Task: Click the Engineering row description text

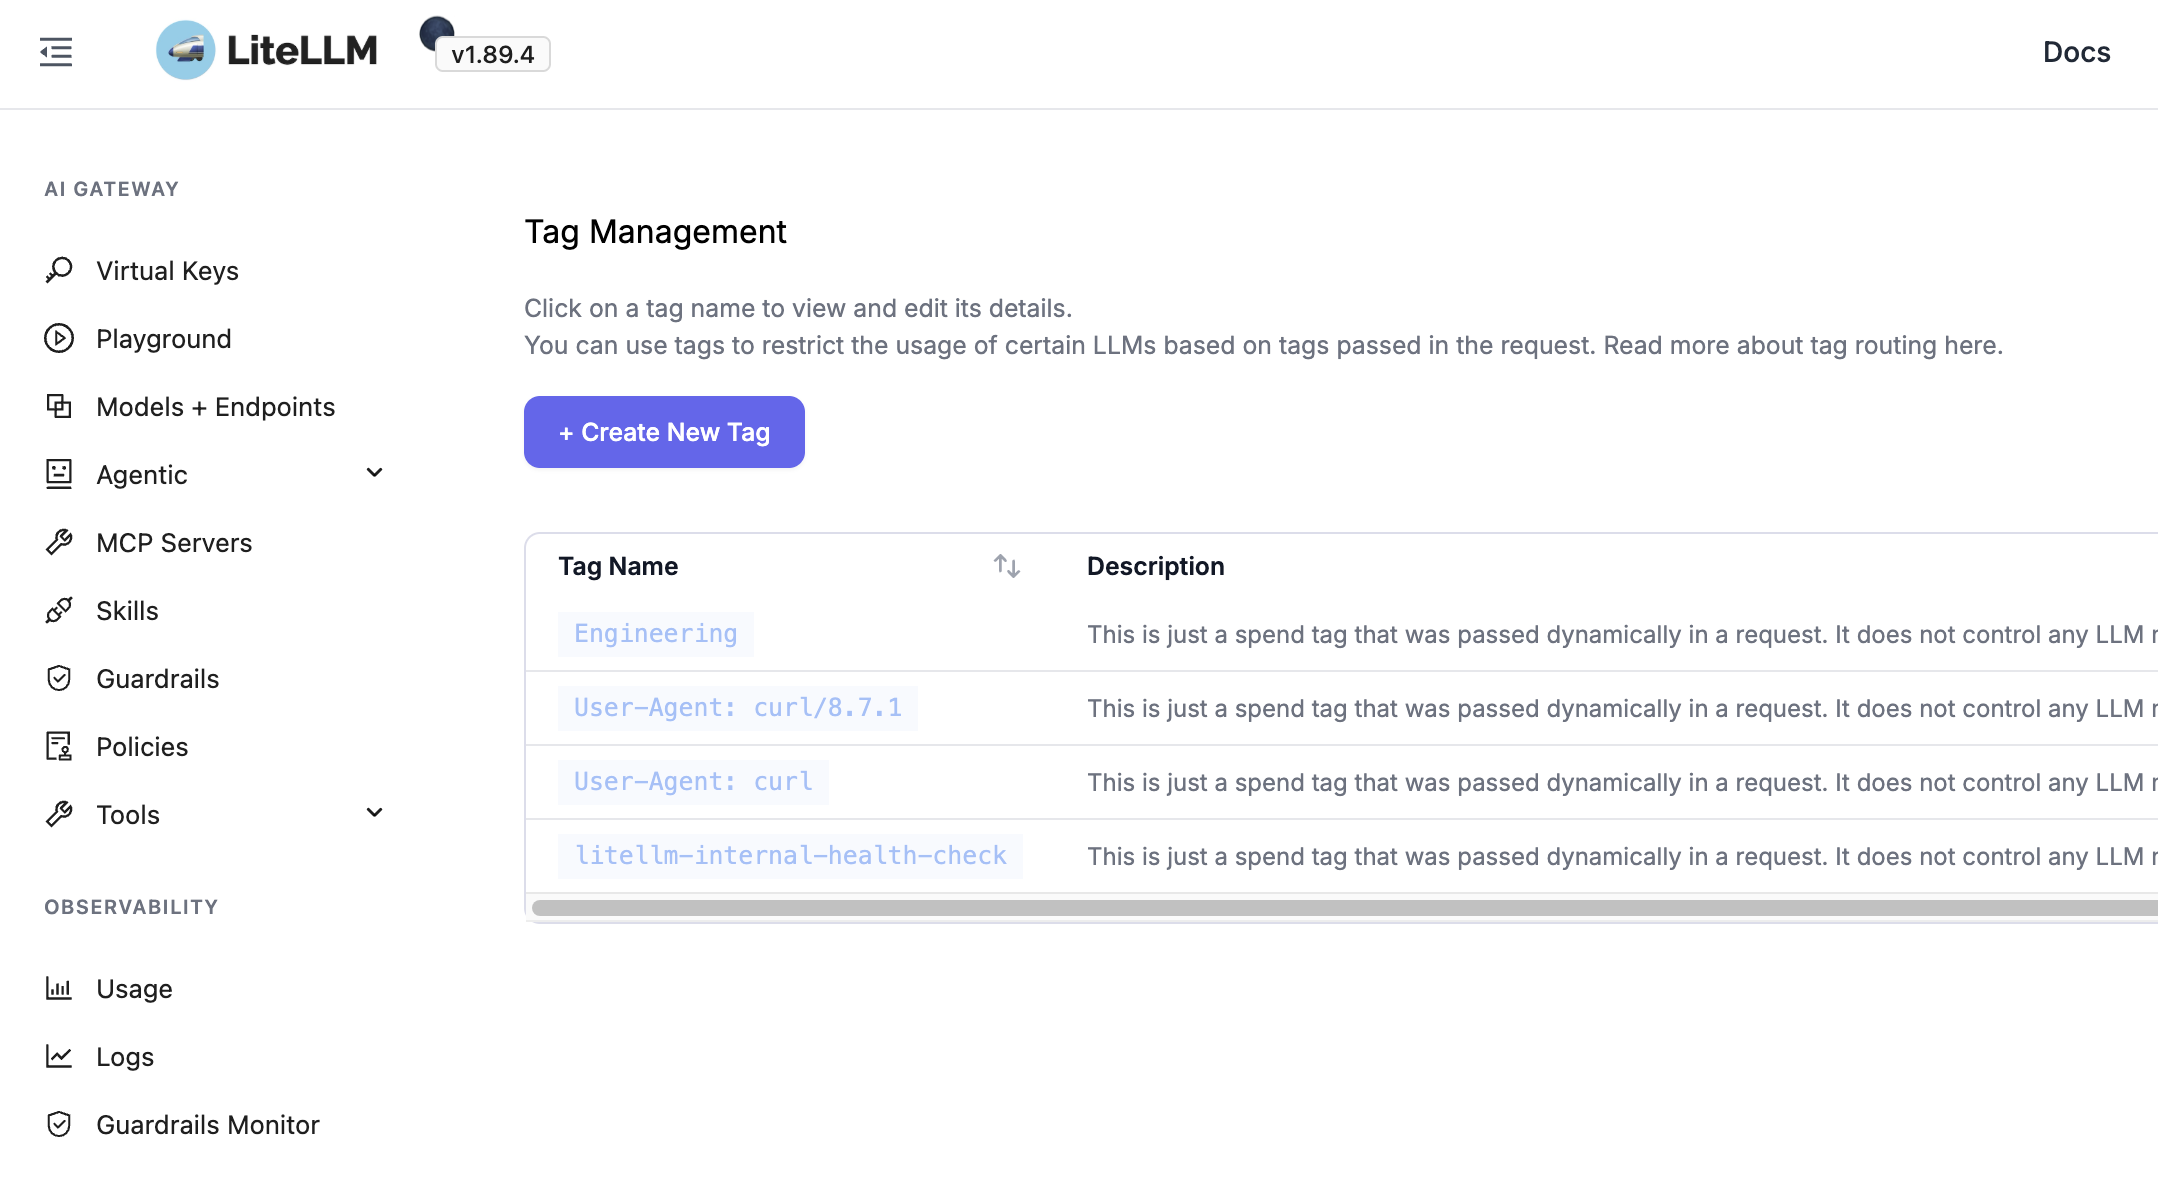Action: [x=1622, y=634]
